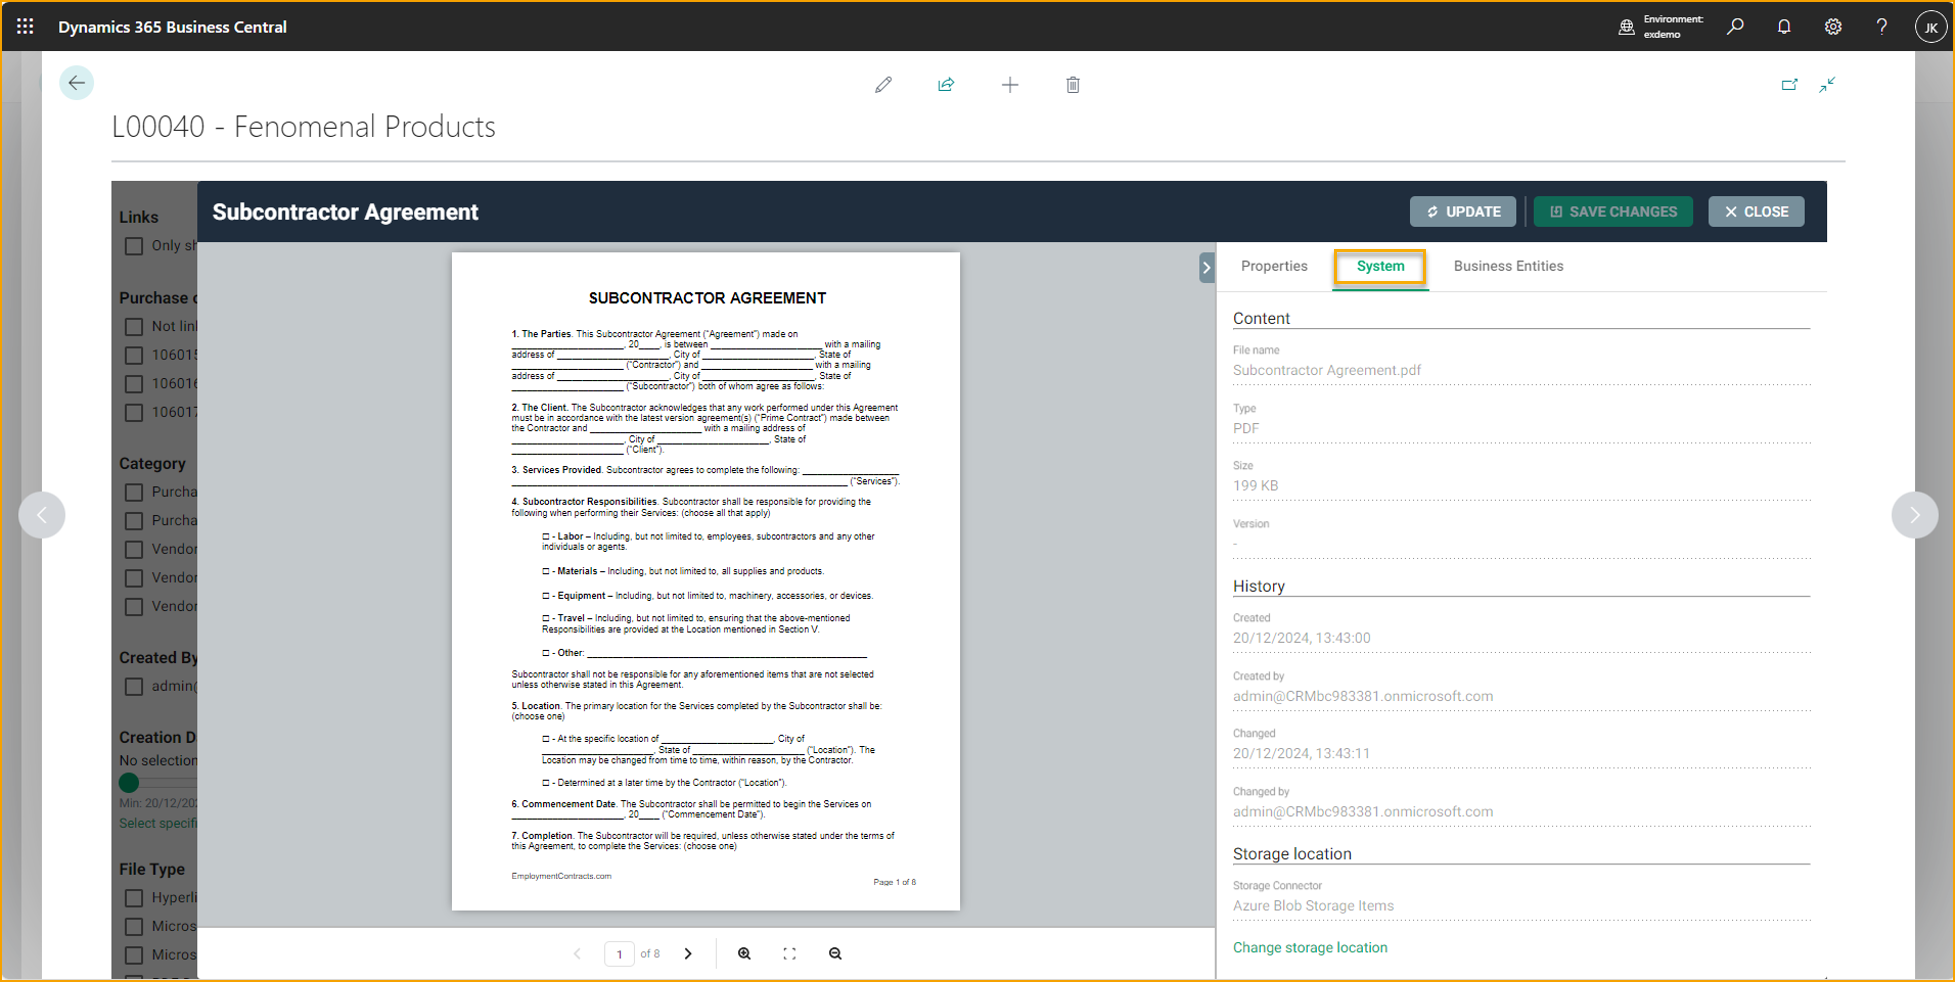Open the app launcher grid
The width and height of the screenshot is (1955, 982).
coord(25,27)
